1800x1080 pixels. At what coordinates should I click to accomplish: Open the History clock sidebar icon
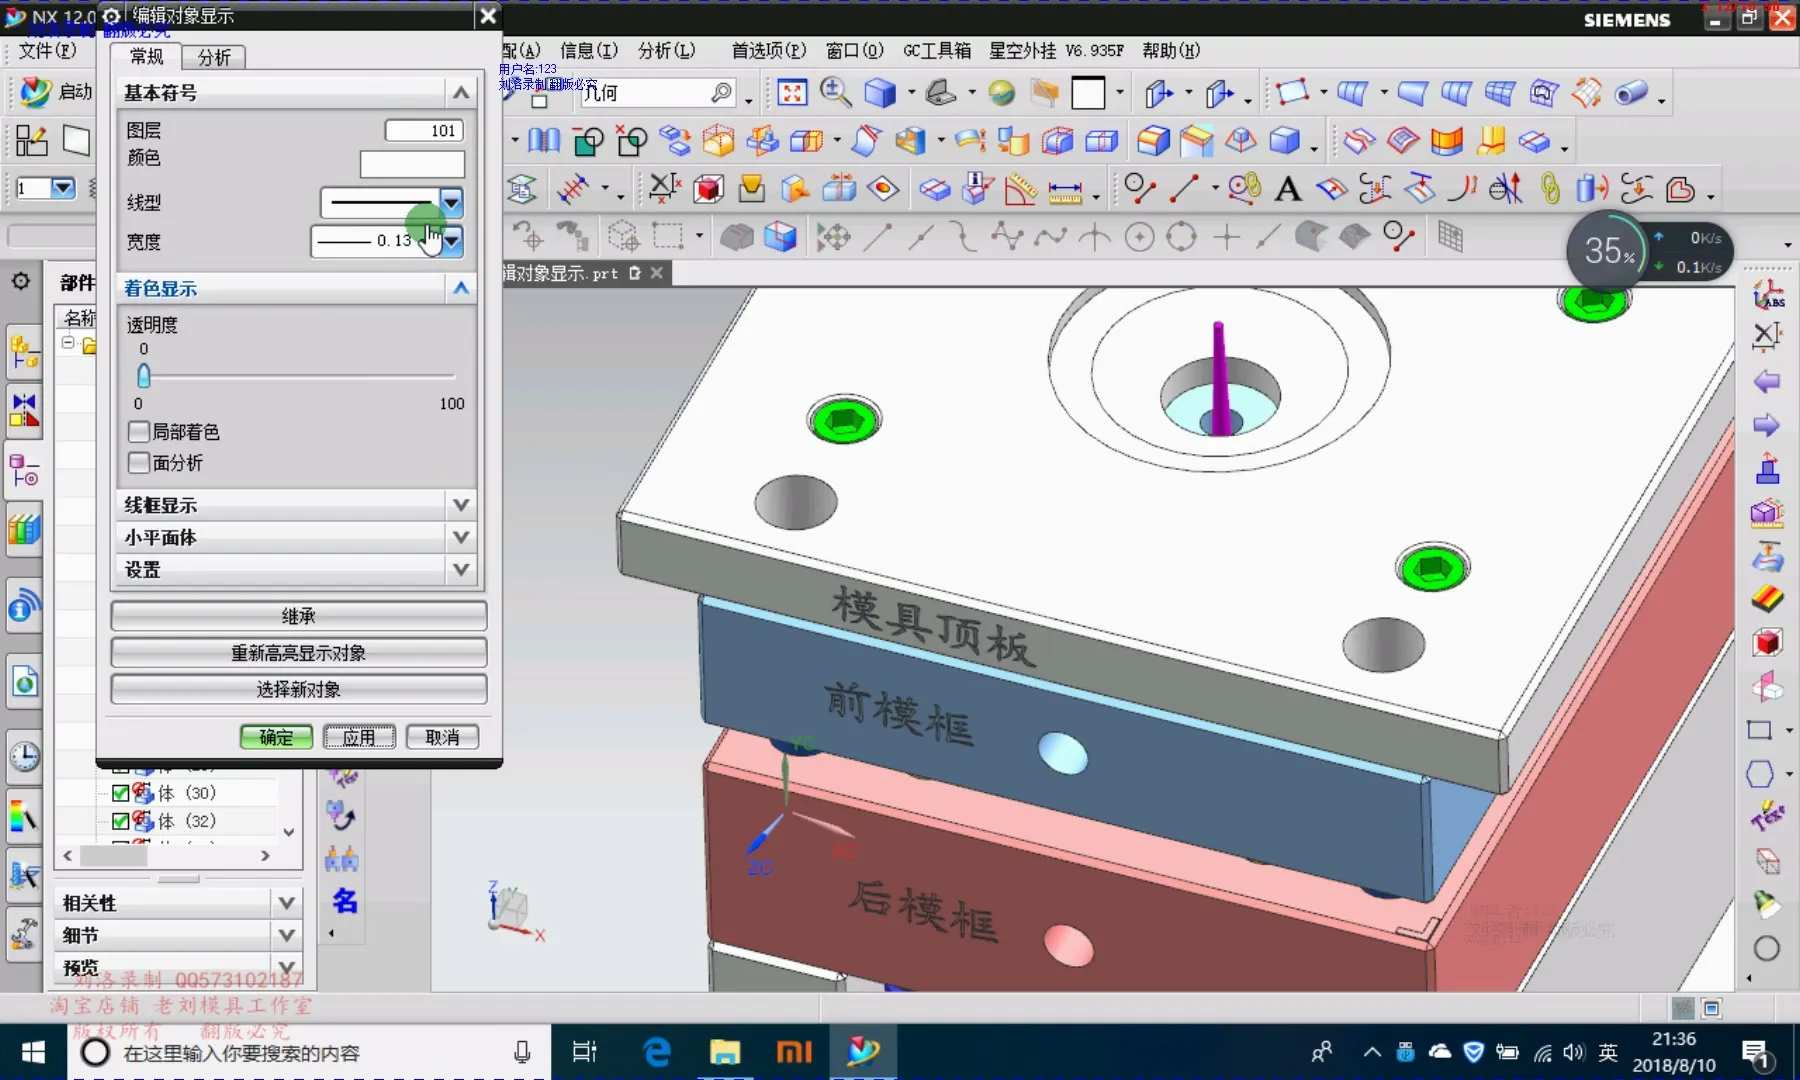[24, 756]
